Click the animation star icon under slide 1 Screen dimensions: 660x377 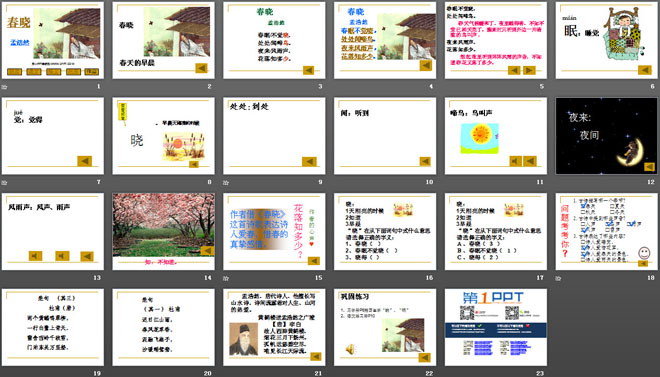(4, 87)
